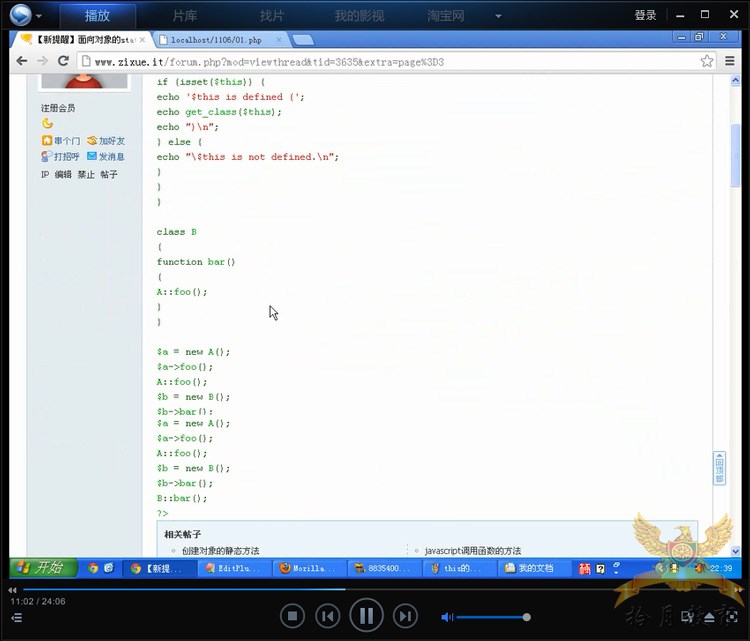Screen dimensions: 750x641
Task: Select the localhost/1106/01.php browser tab
Action: coord(216,40)
